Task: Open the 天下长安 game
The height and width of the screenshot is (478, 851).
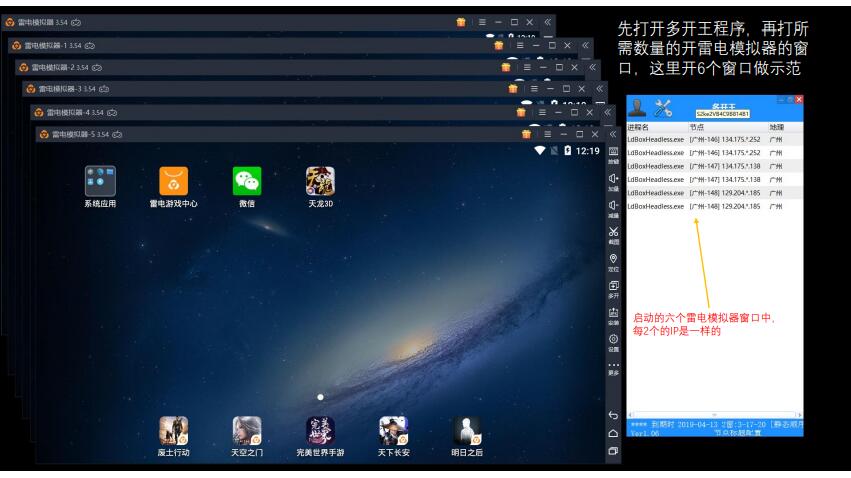Action: 393,431
